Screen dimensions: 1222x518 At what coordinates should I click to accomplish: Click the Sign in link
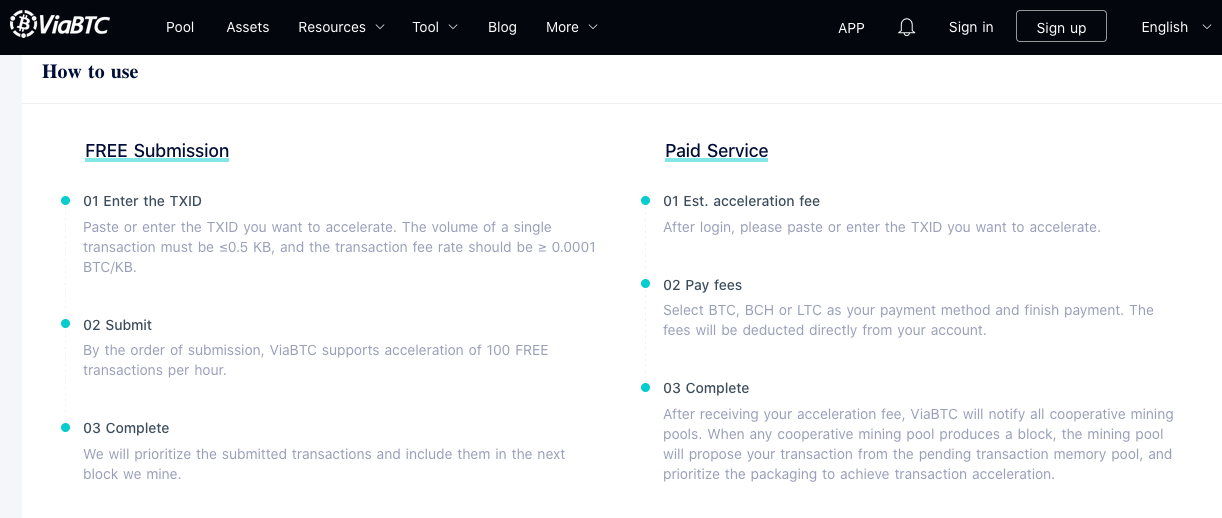[x=971, y=27]
